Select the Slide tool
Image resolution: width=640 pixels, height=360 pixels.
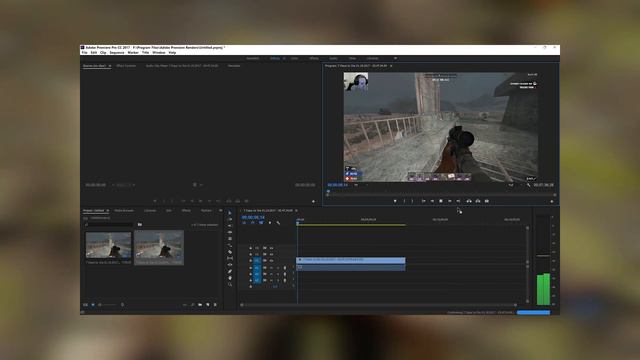[x=230, y=265]
